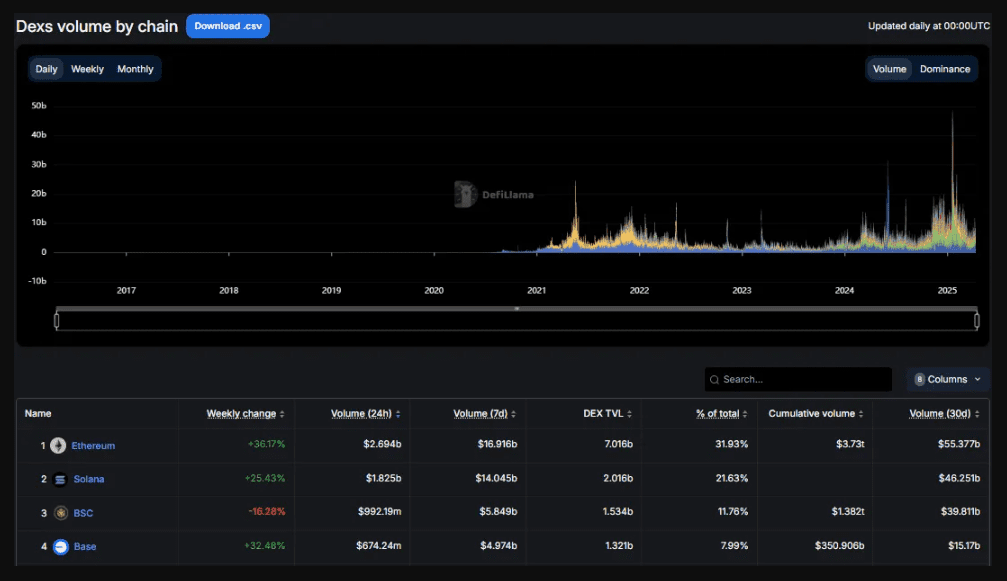Click the left handle of chart range slider

57,320
